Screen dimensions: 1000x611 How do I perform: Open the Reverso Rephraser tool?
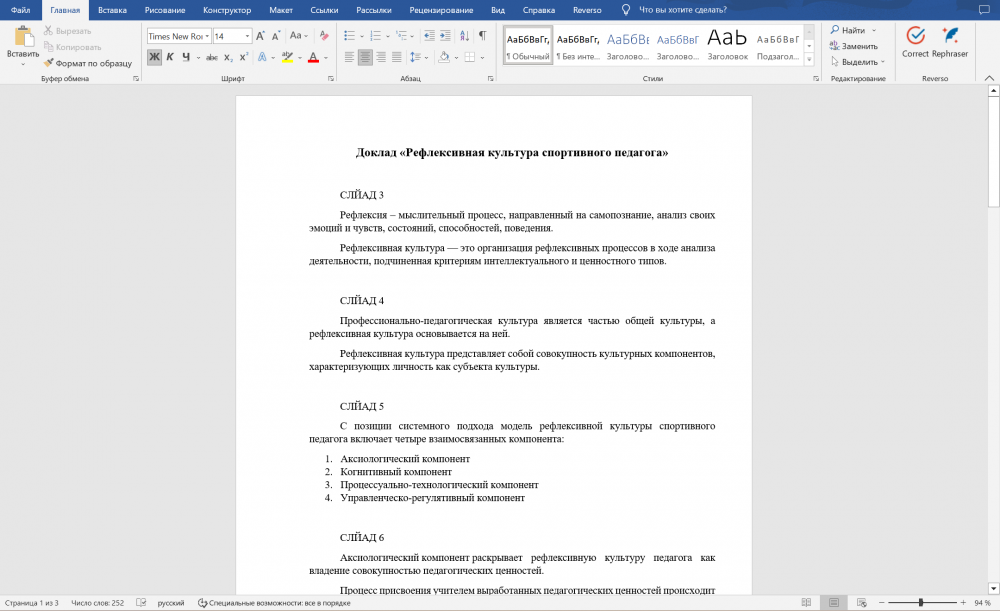point(950,43)
